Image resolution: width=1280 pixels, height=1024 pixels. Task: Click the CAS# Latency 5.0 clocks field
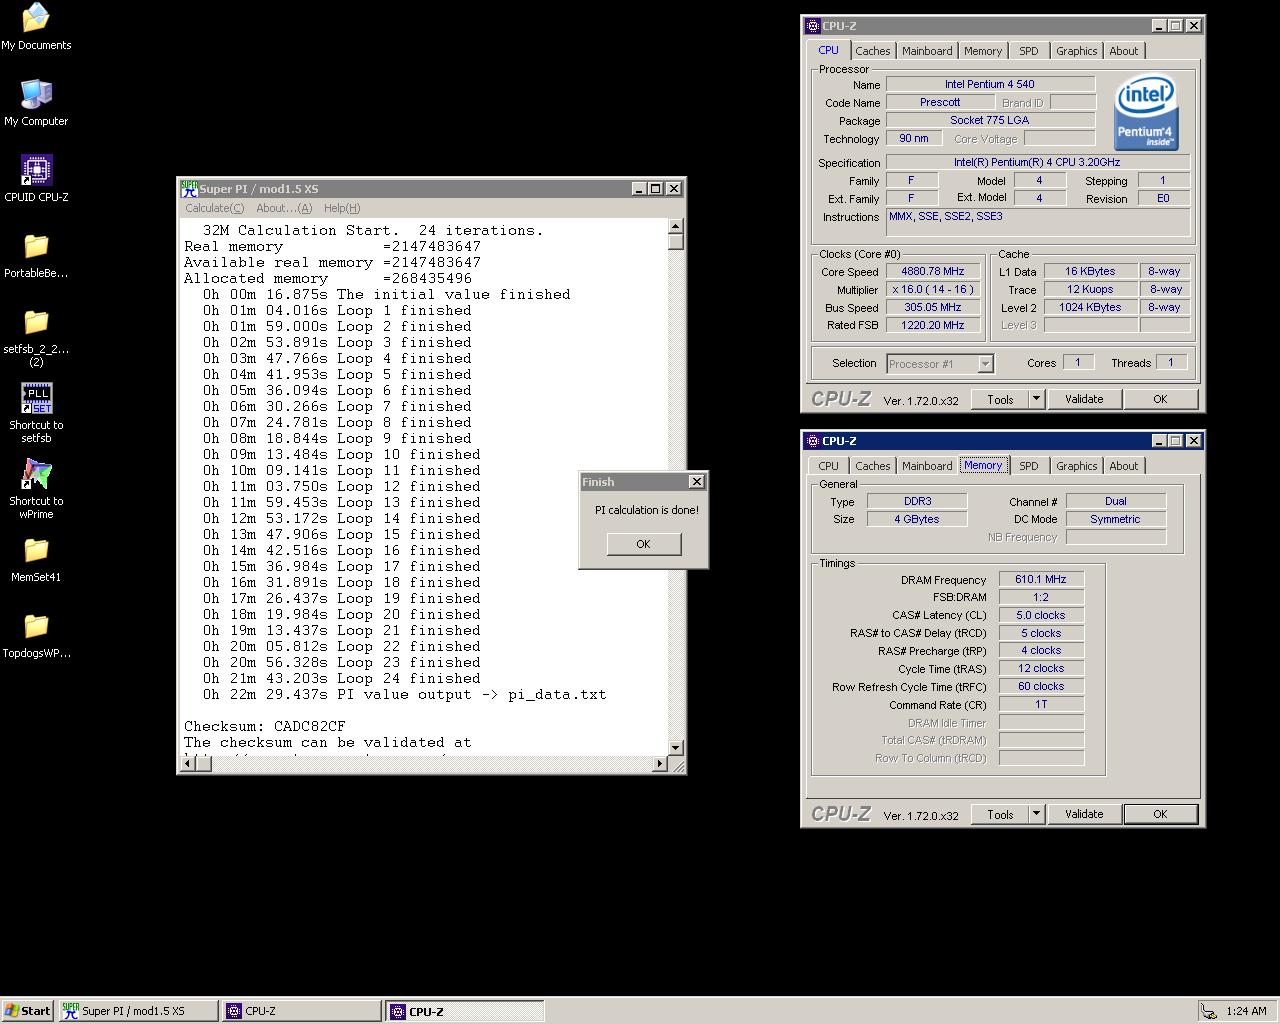tap(1040, 615)
